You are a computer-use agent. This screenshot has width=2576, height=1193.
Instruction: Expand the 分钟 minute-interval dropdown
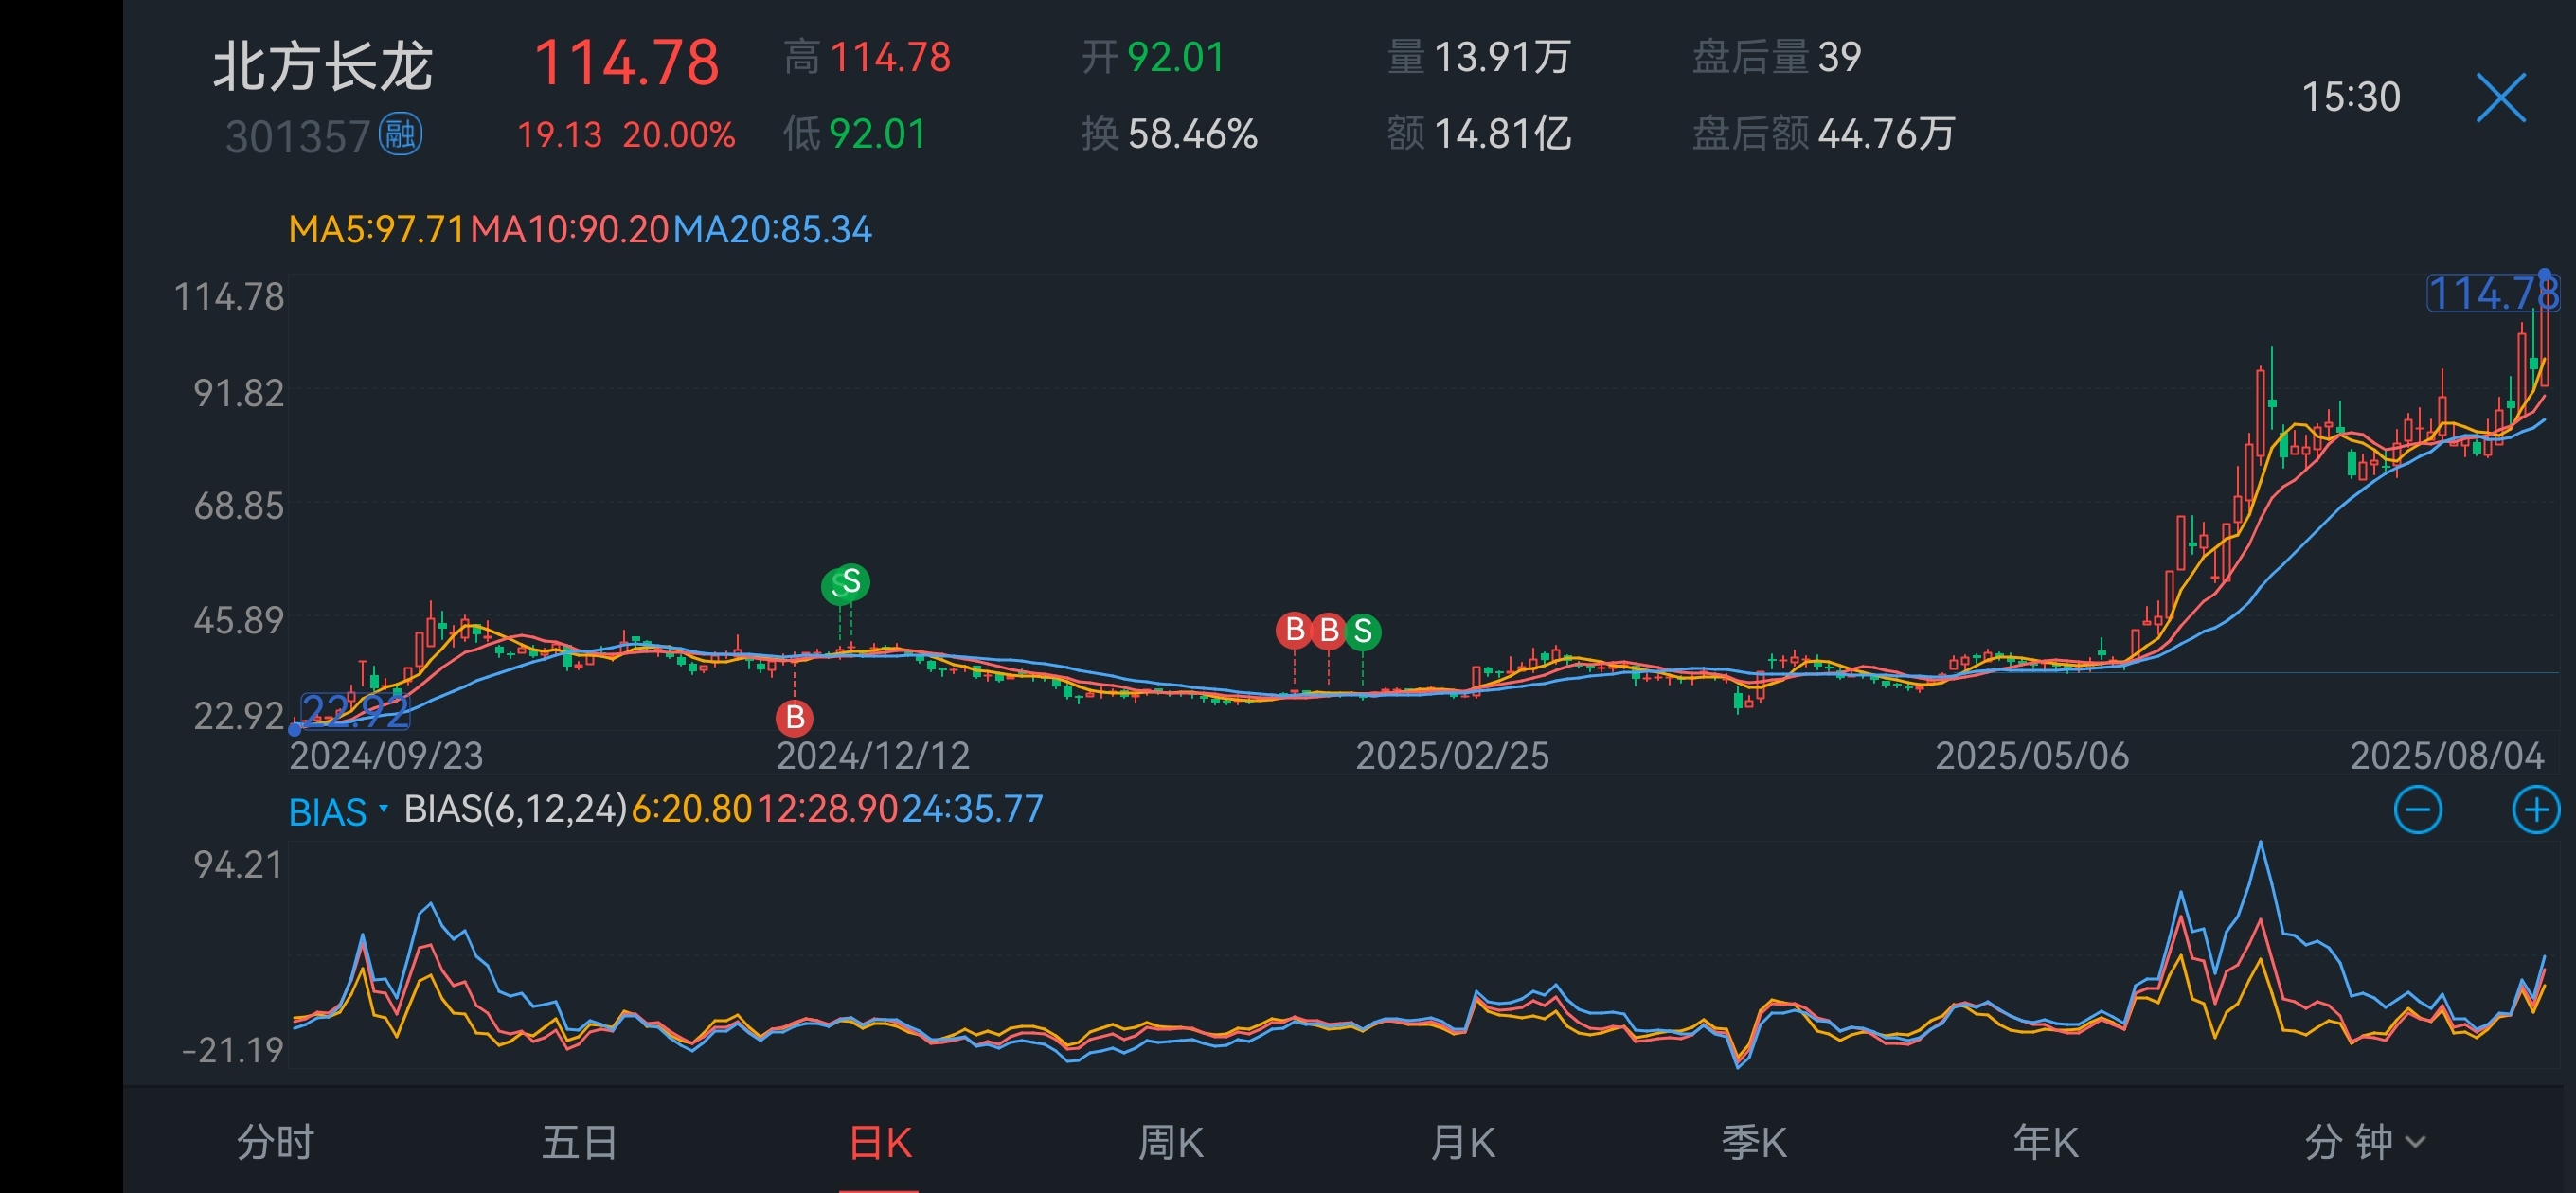(x=2365, y=1141)
